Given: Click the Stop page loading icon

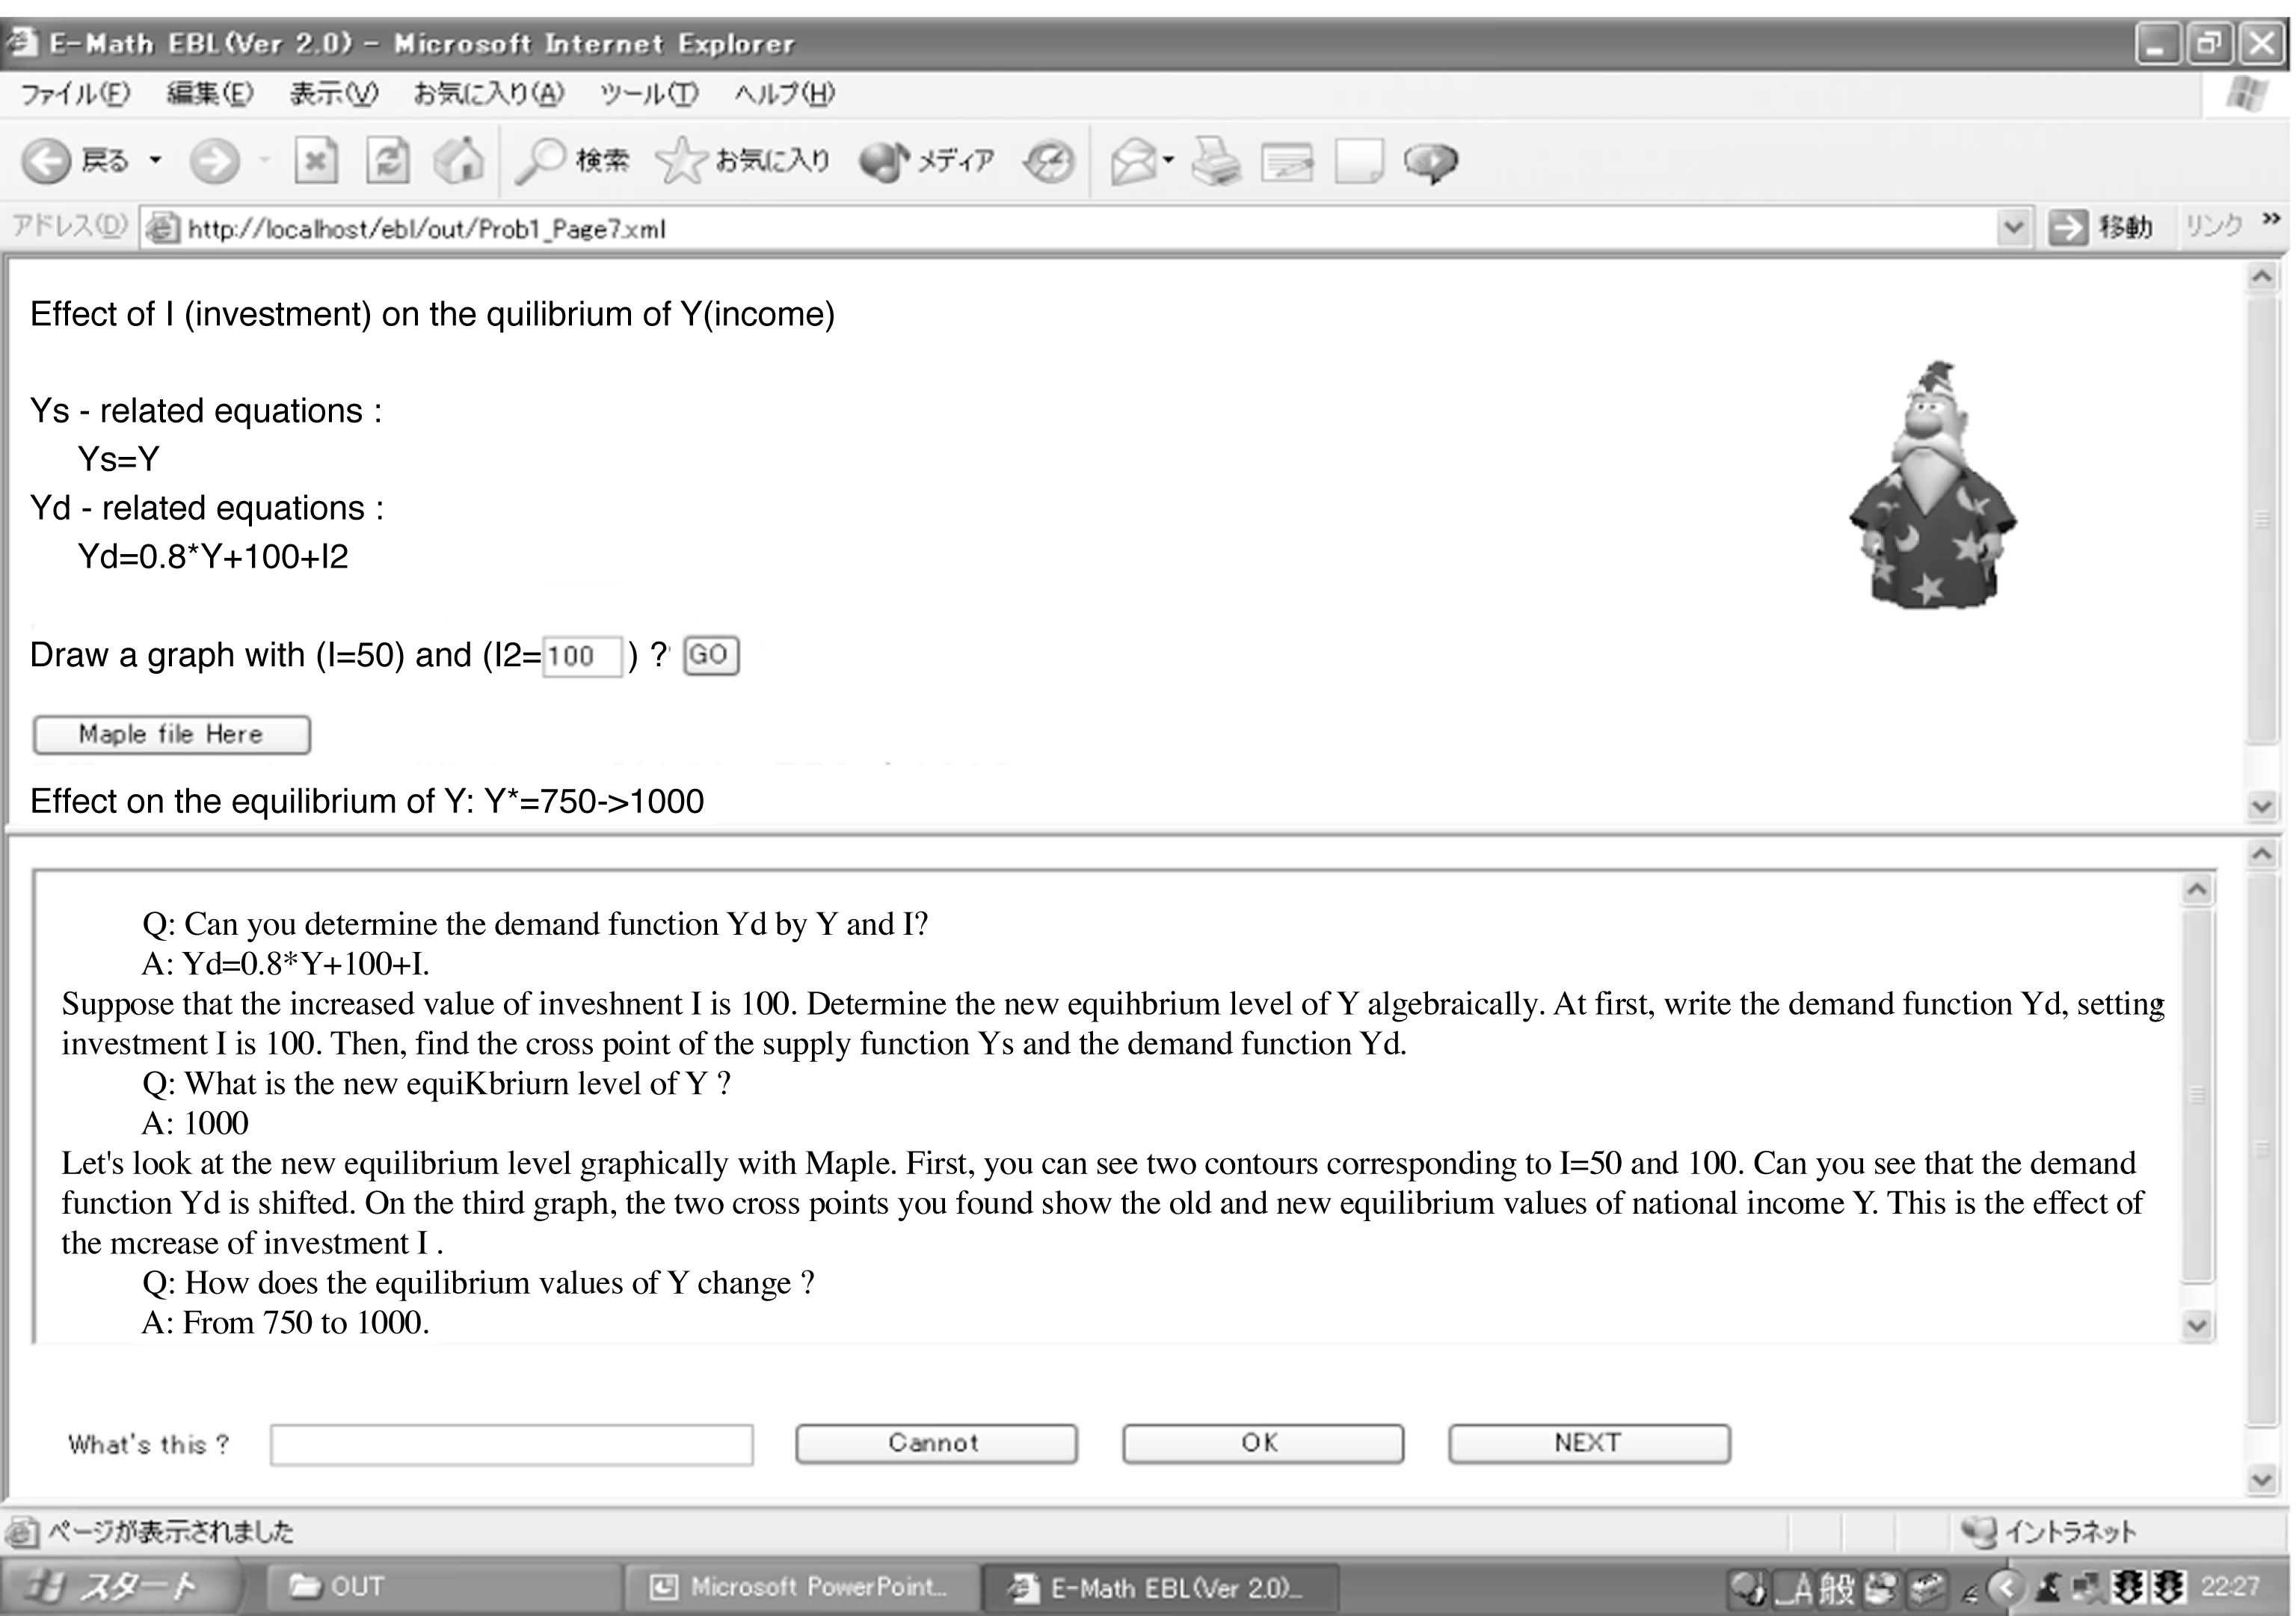Looking at the screenshot, I should coord(315,160).
